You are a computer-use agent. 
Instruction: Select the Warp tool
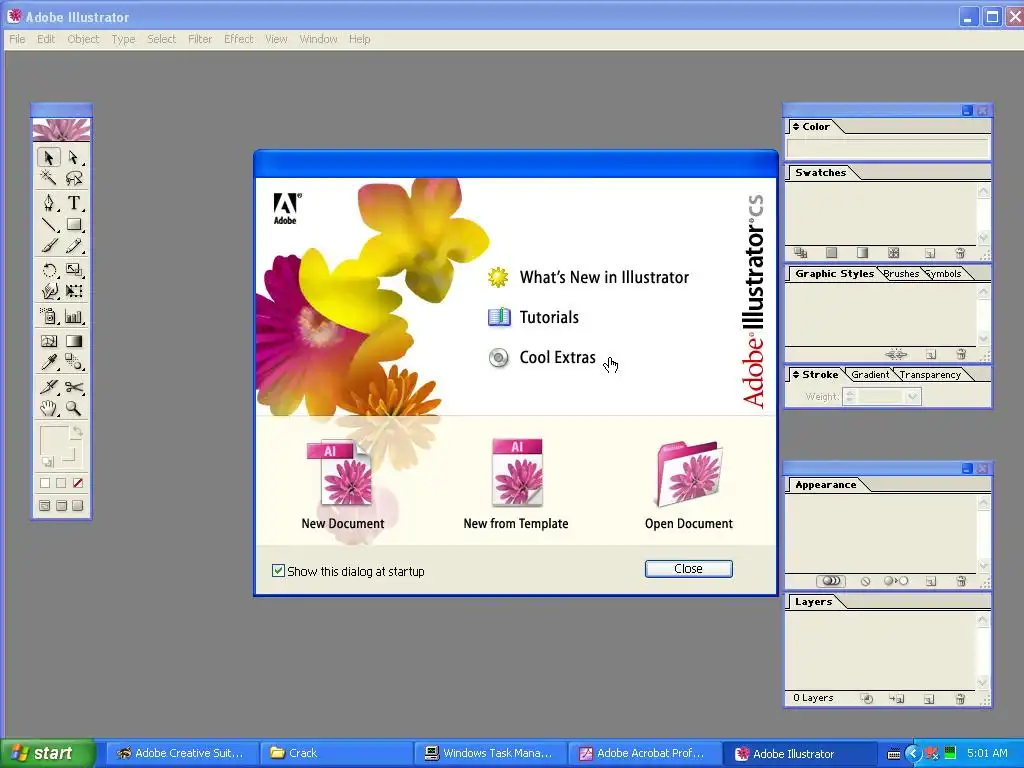48,291
